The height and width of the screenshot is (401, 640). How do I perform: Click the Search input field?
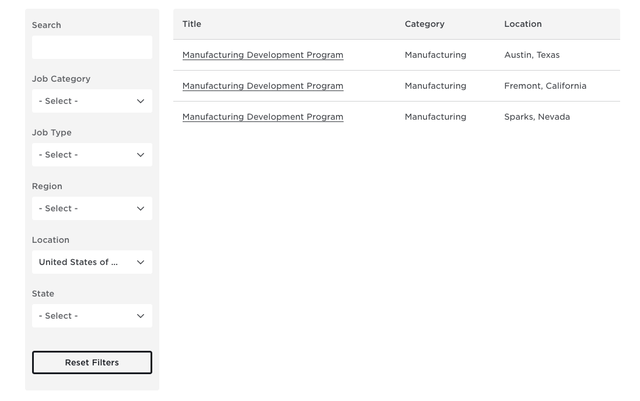(x=92, y=47)
